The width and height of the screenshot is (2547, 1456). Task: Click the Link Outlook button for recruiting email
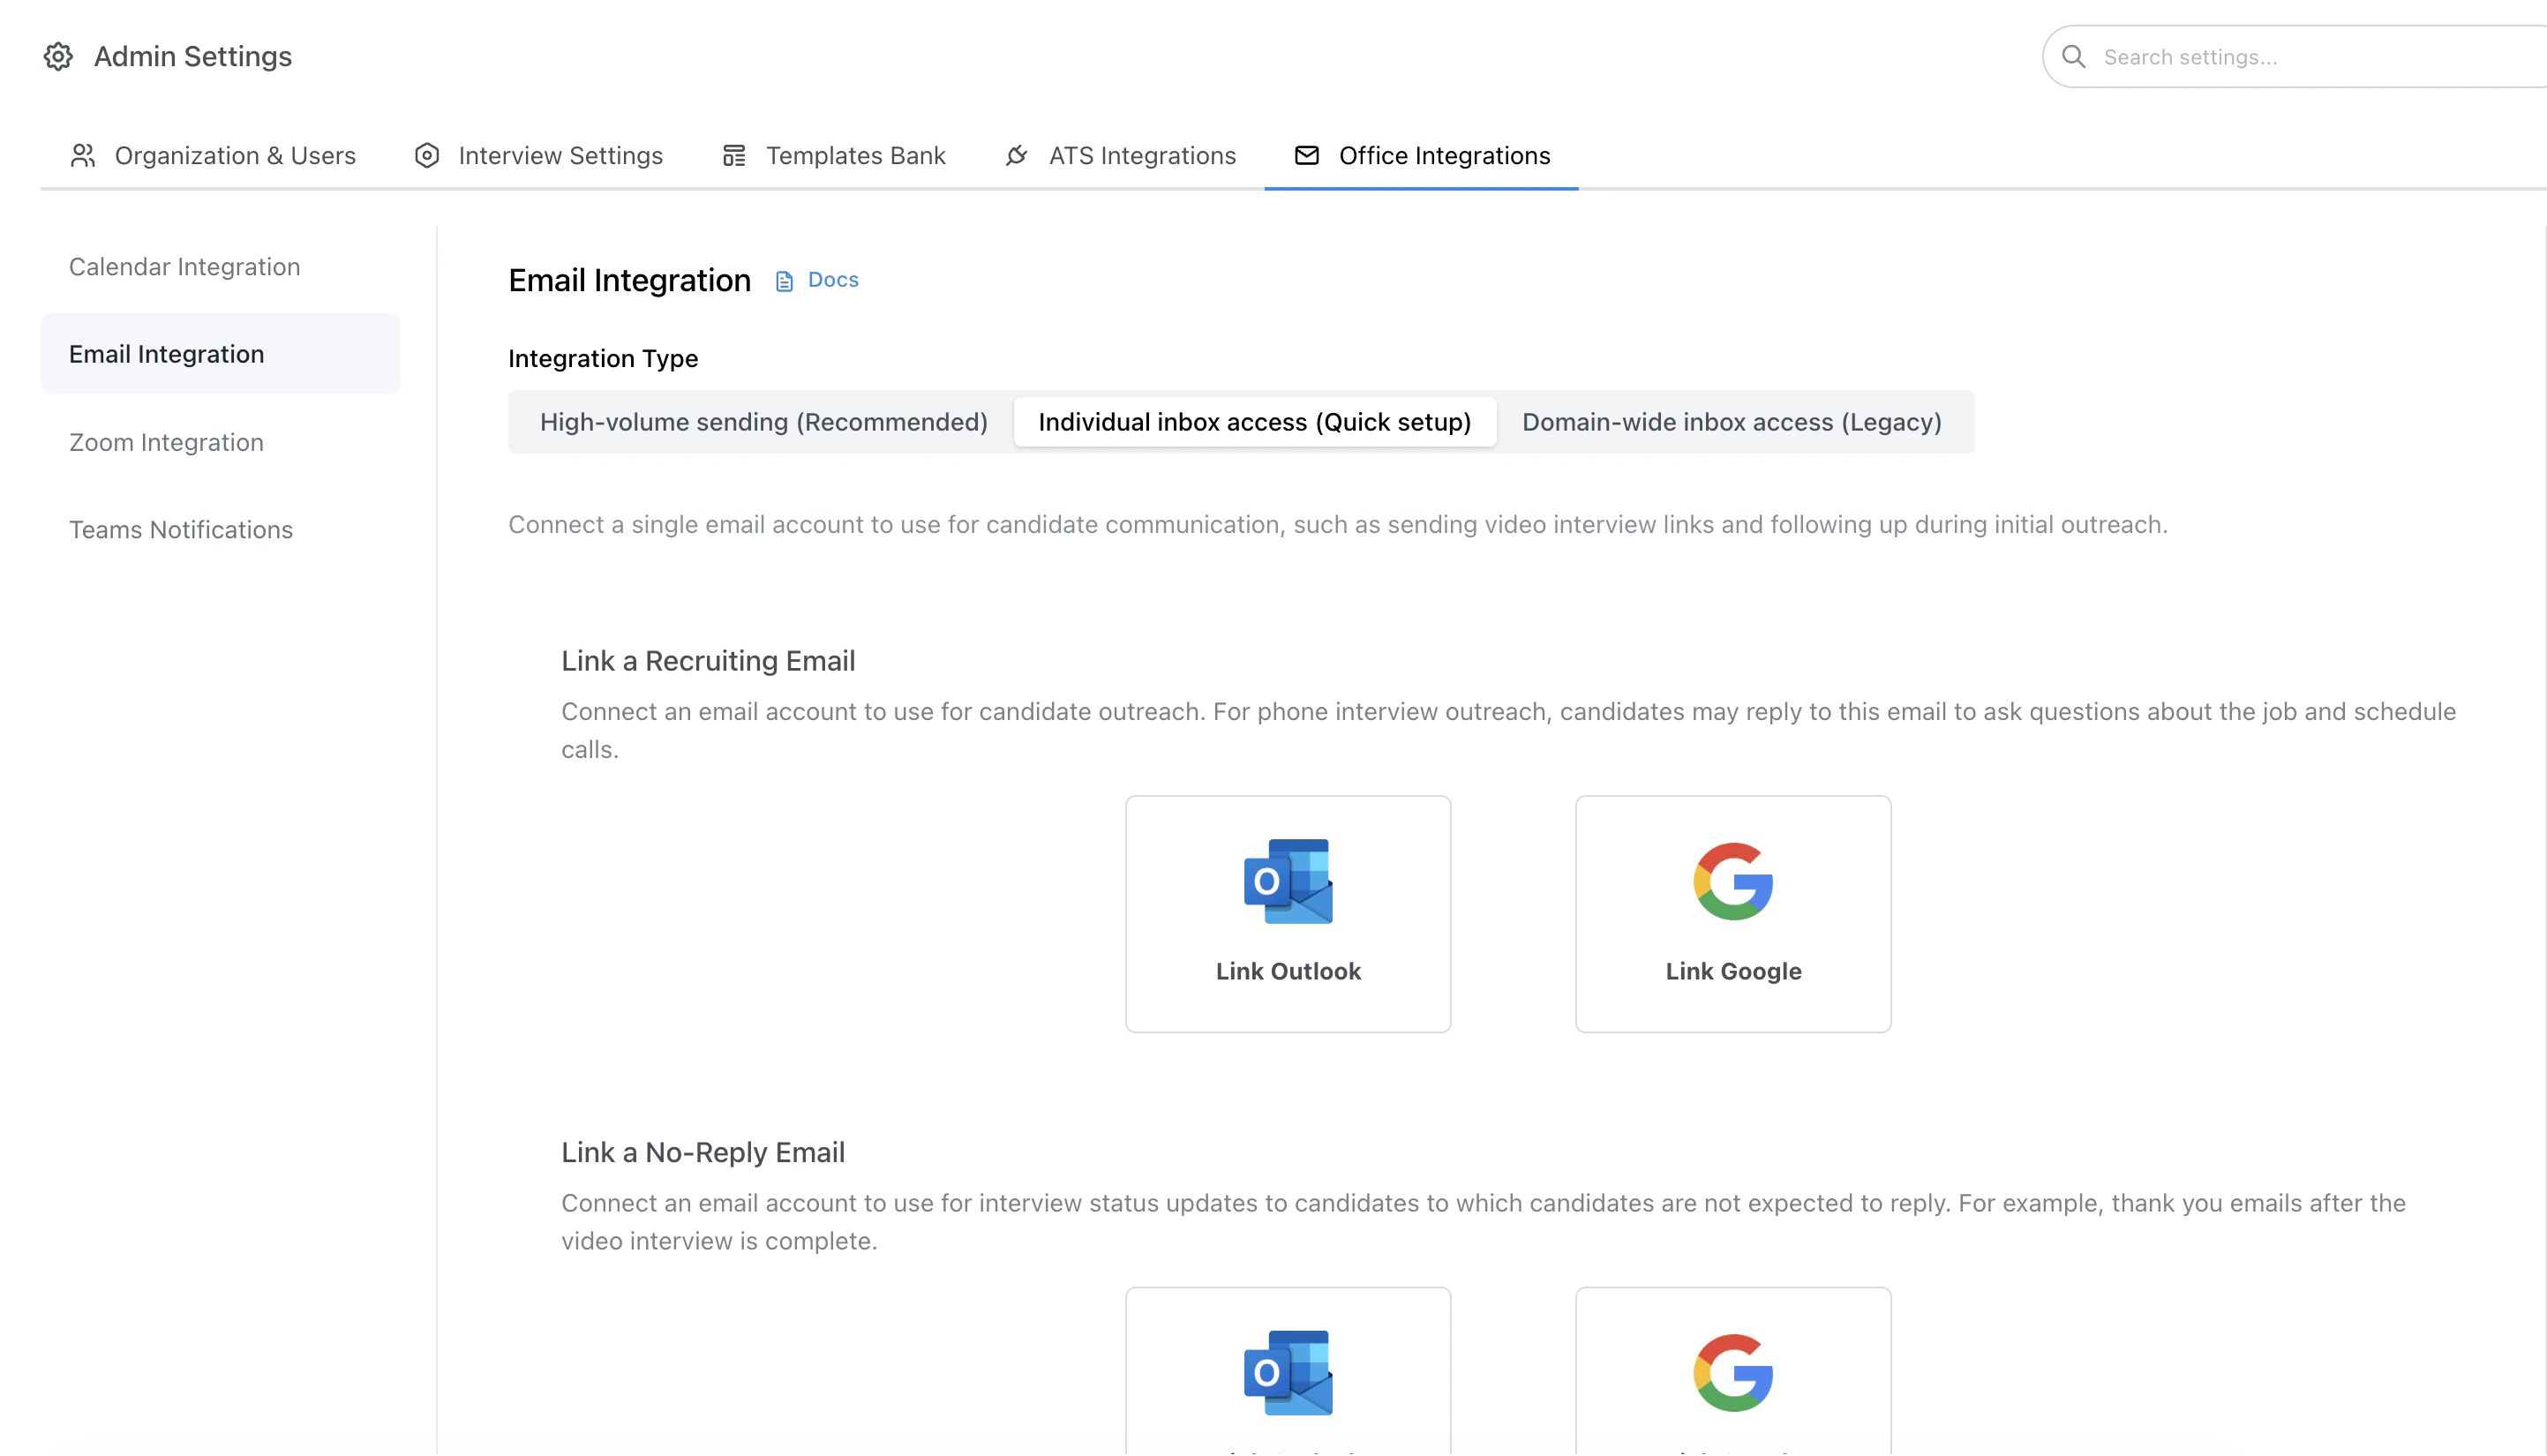(1288, 914)
